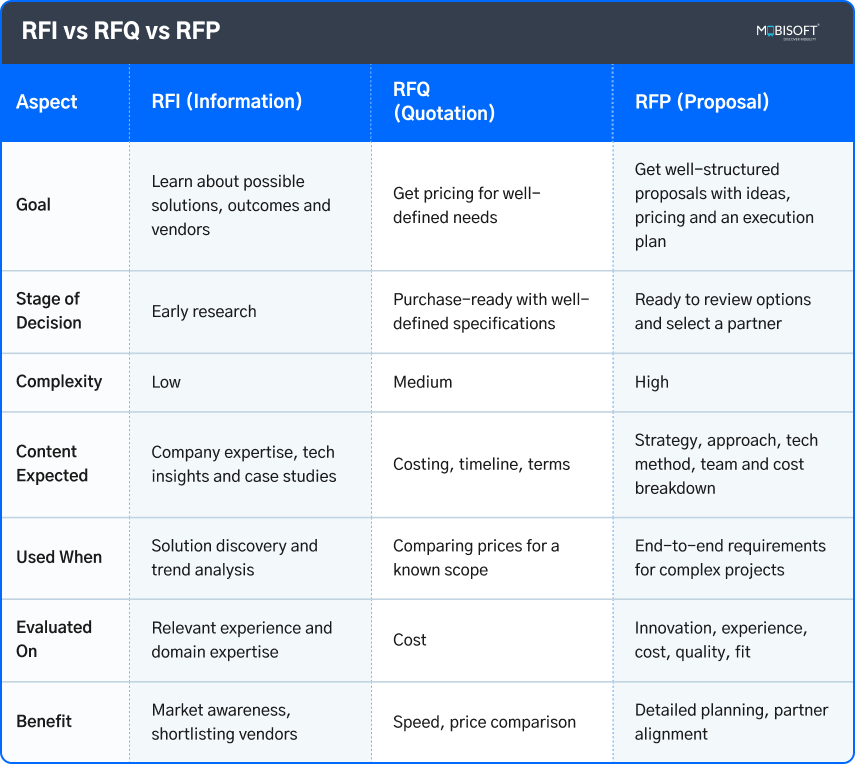Click the Stage of Decision row label

[x=48, y=311]
